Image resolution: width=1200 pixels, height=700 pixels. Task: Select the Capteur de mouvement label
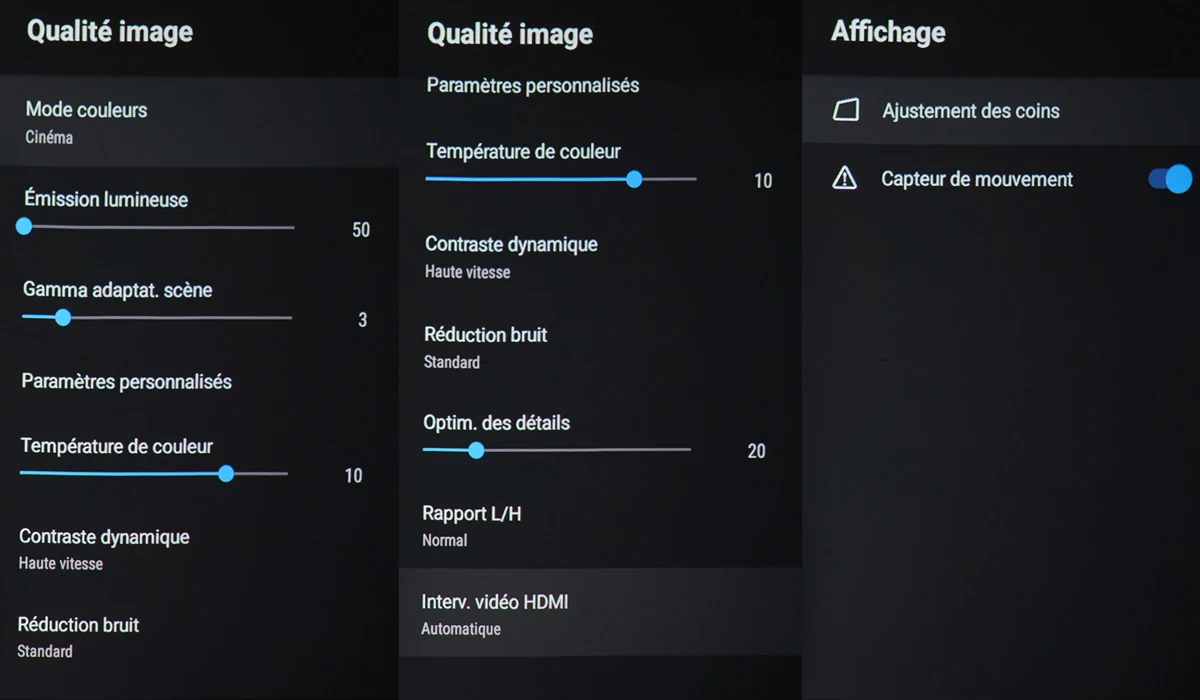tap(977, 180)
